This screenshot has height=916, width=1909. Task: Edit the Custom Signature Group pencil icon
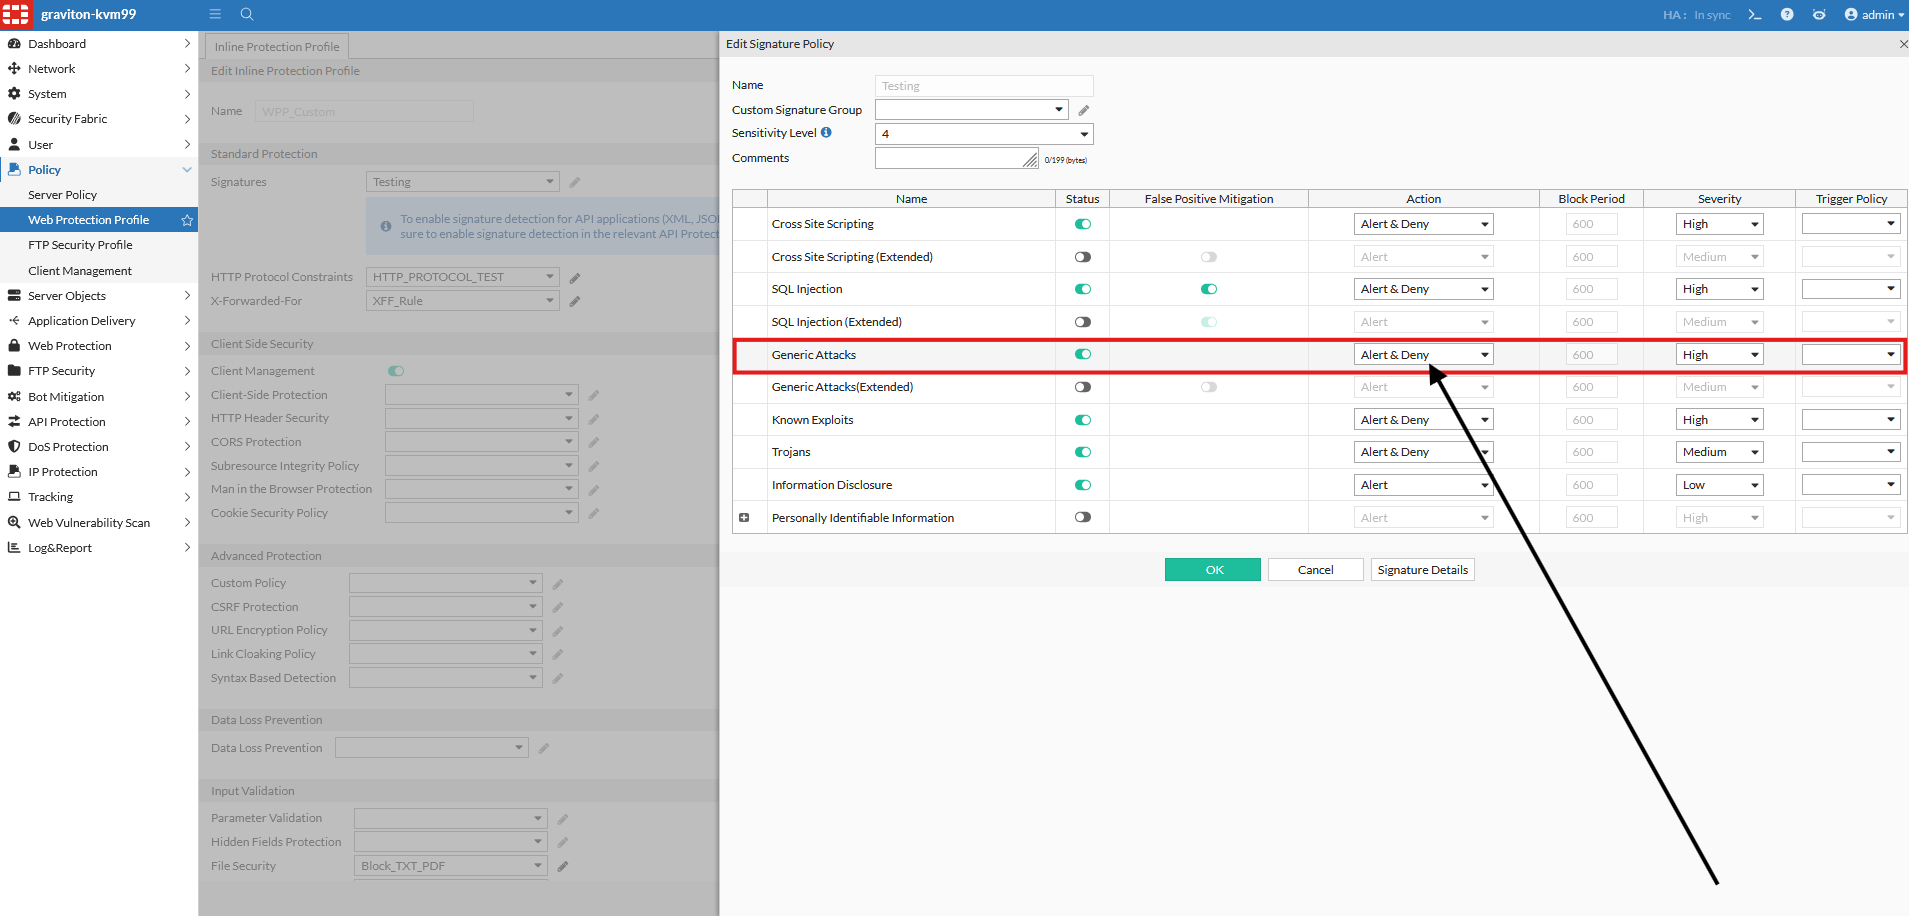point(1084,110)
